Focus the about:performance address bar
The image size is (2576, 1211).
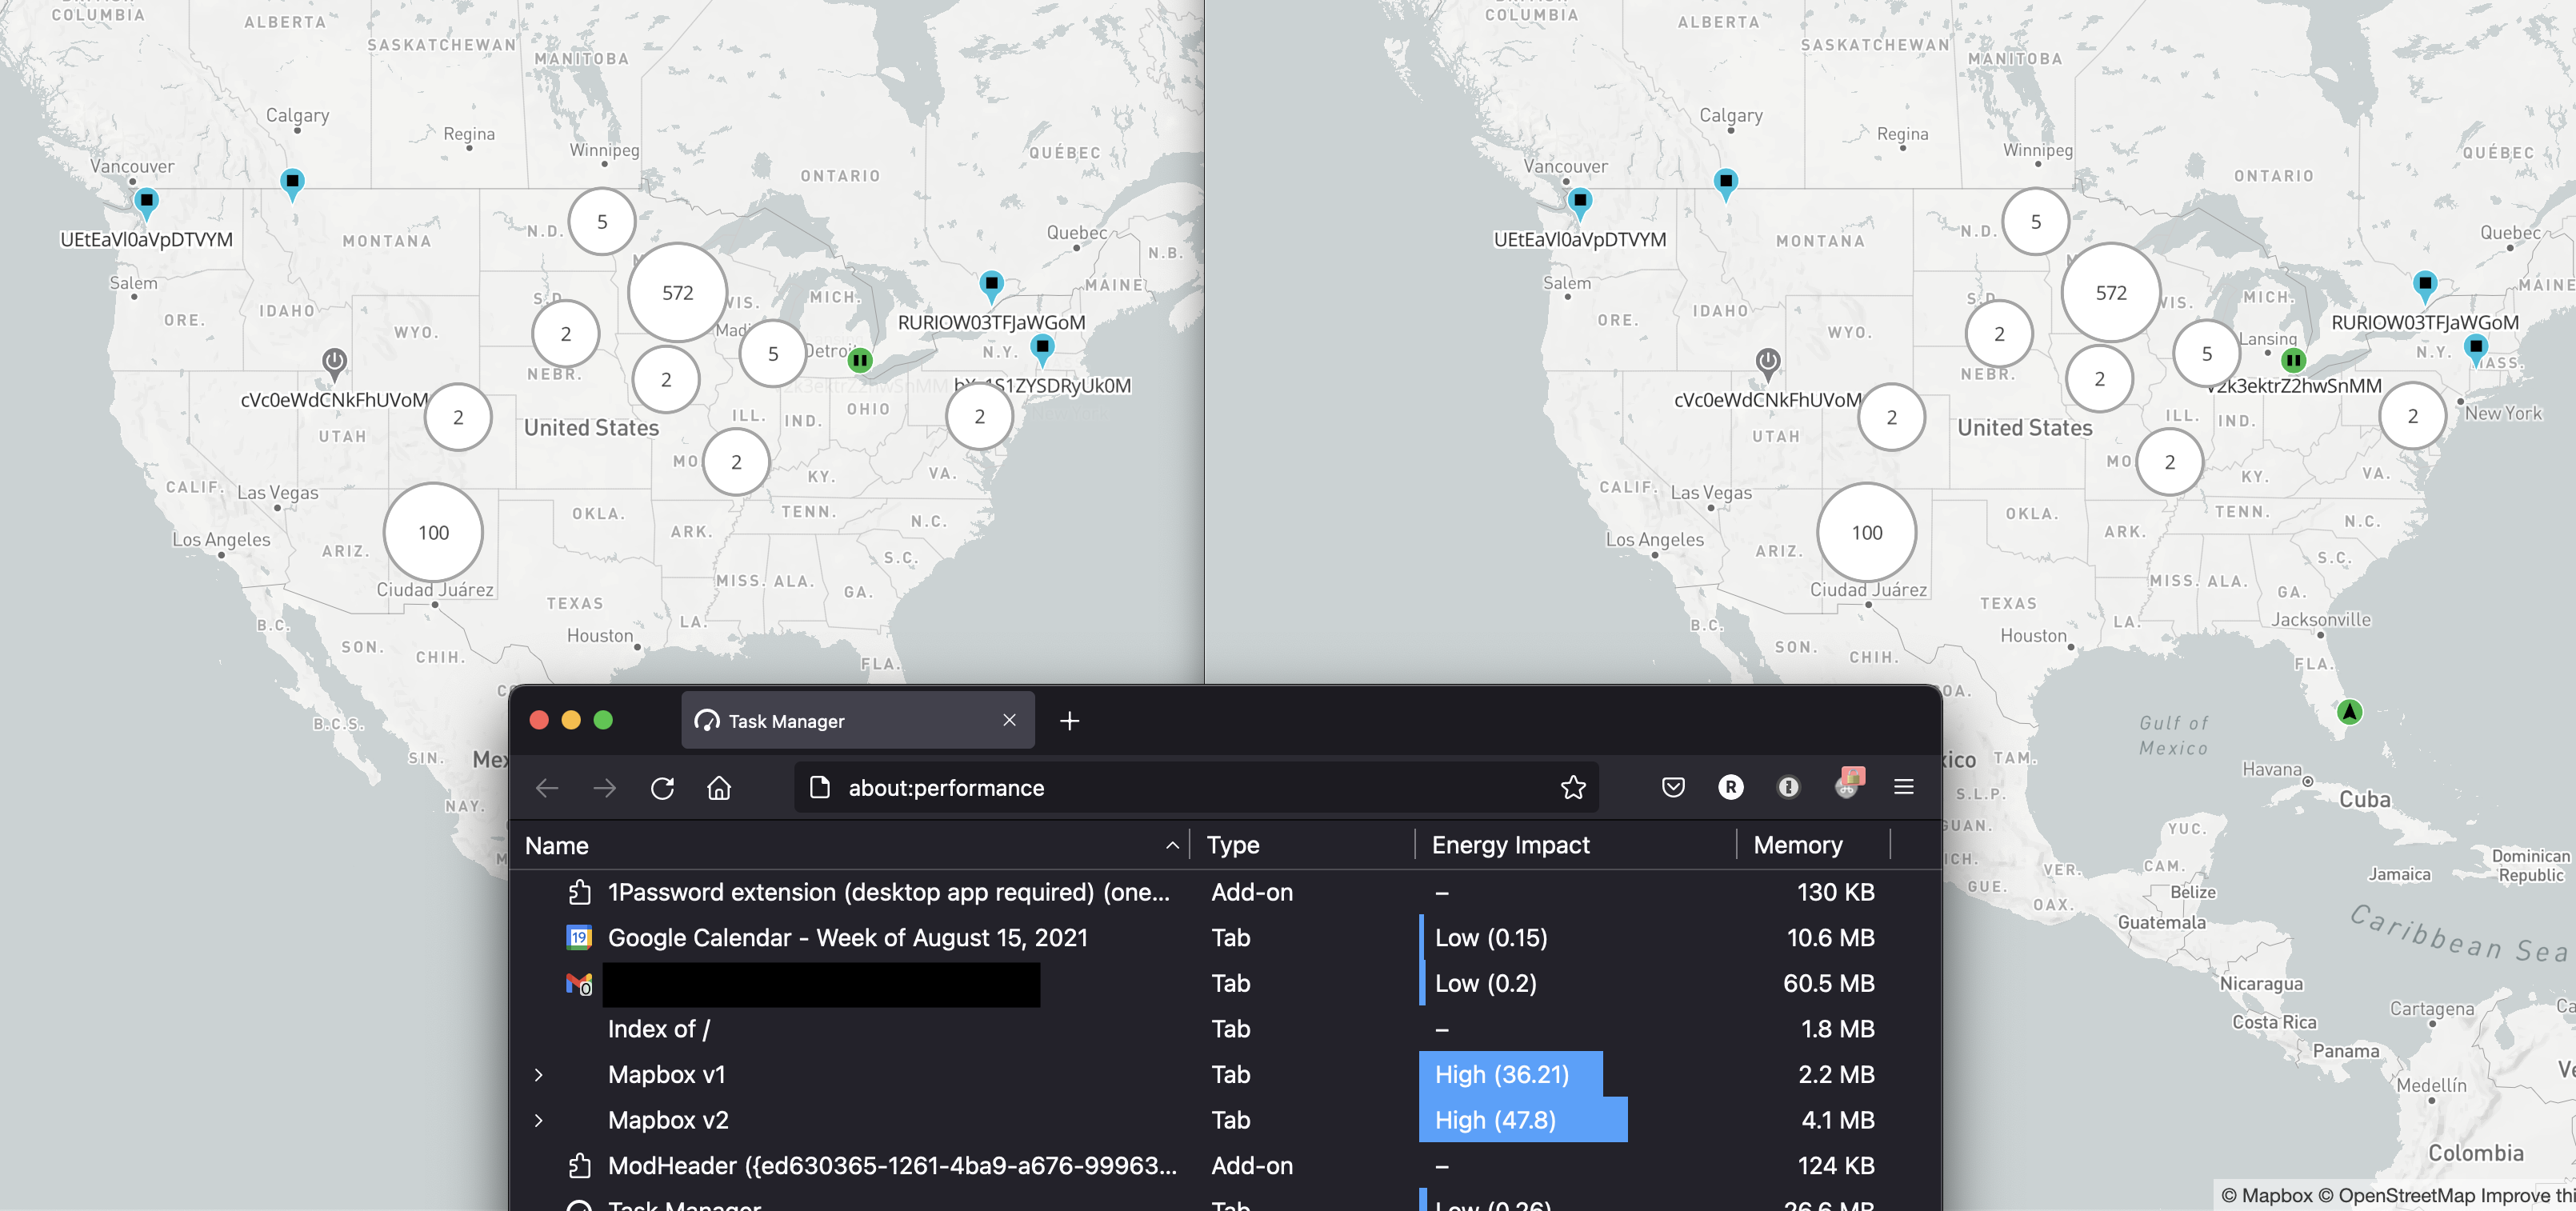click(x=1195, y=788)
